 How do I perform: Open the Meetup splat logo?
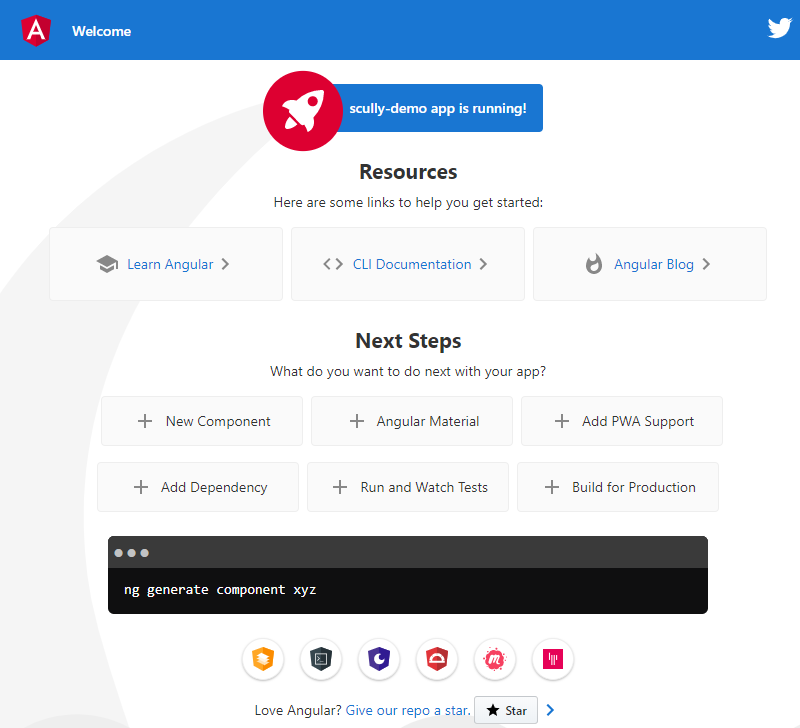pos(495,659)
